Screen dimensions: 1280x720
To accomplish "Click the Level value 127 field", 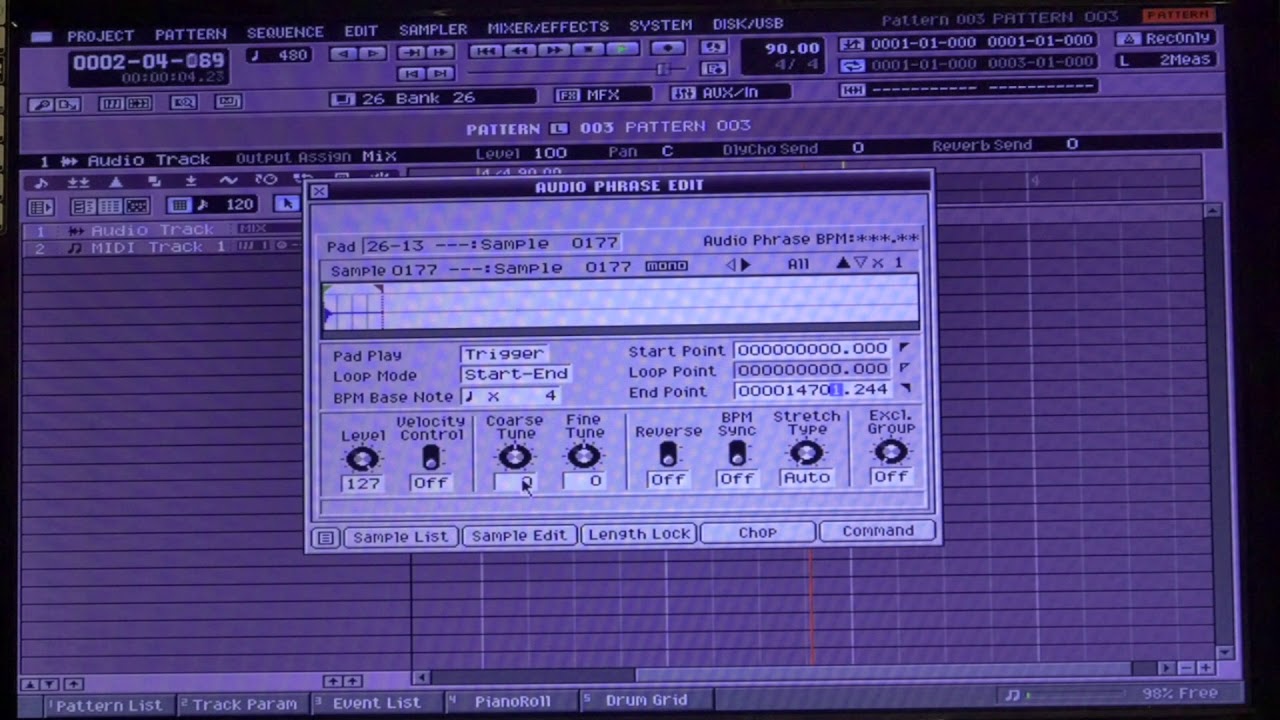I will (362, 483).
